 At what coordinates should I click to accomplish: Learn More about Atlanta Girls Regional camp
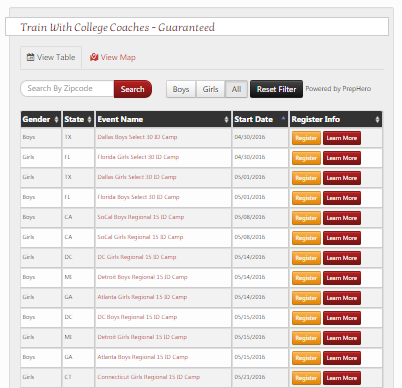[x=342, y=298]
